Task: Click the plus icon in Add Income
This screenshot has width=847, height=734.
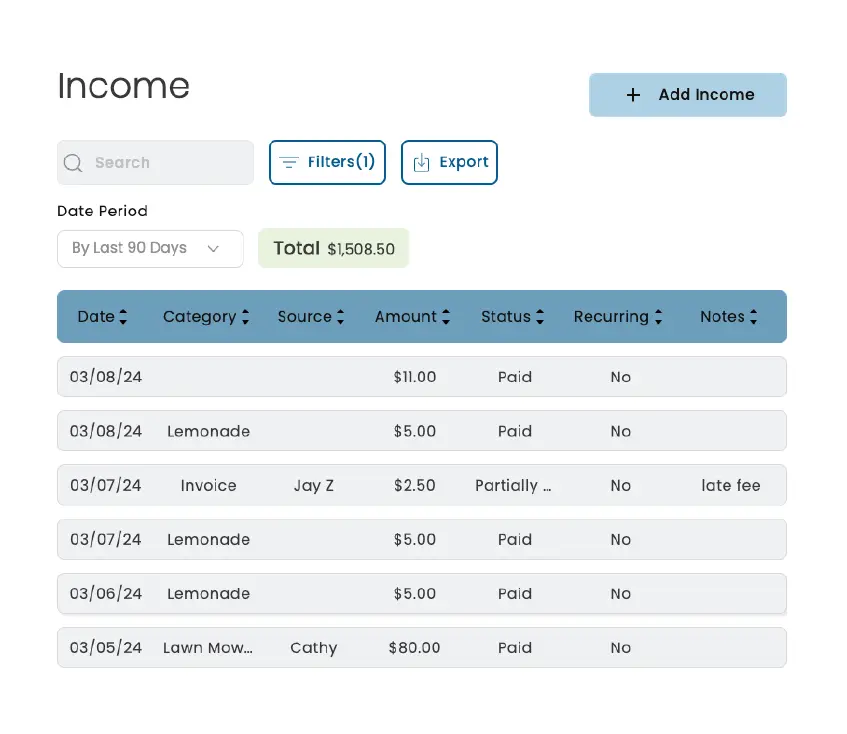Action: (633, 95)
